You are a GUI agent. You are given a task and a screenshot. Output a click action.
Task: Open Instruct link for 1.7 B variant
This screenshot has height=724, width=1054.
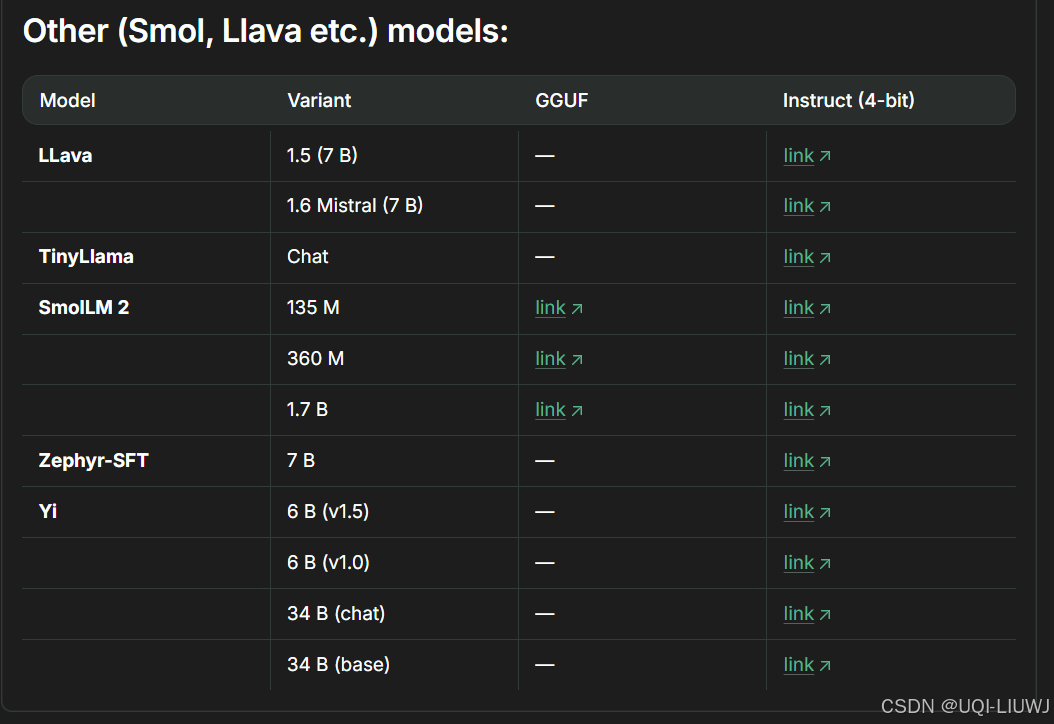point(807,410)
